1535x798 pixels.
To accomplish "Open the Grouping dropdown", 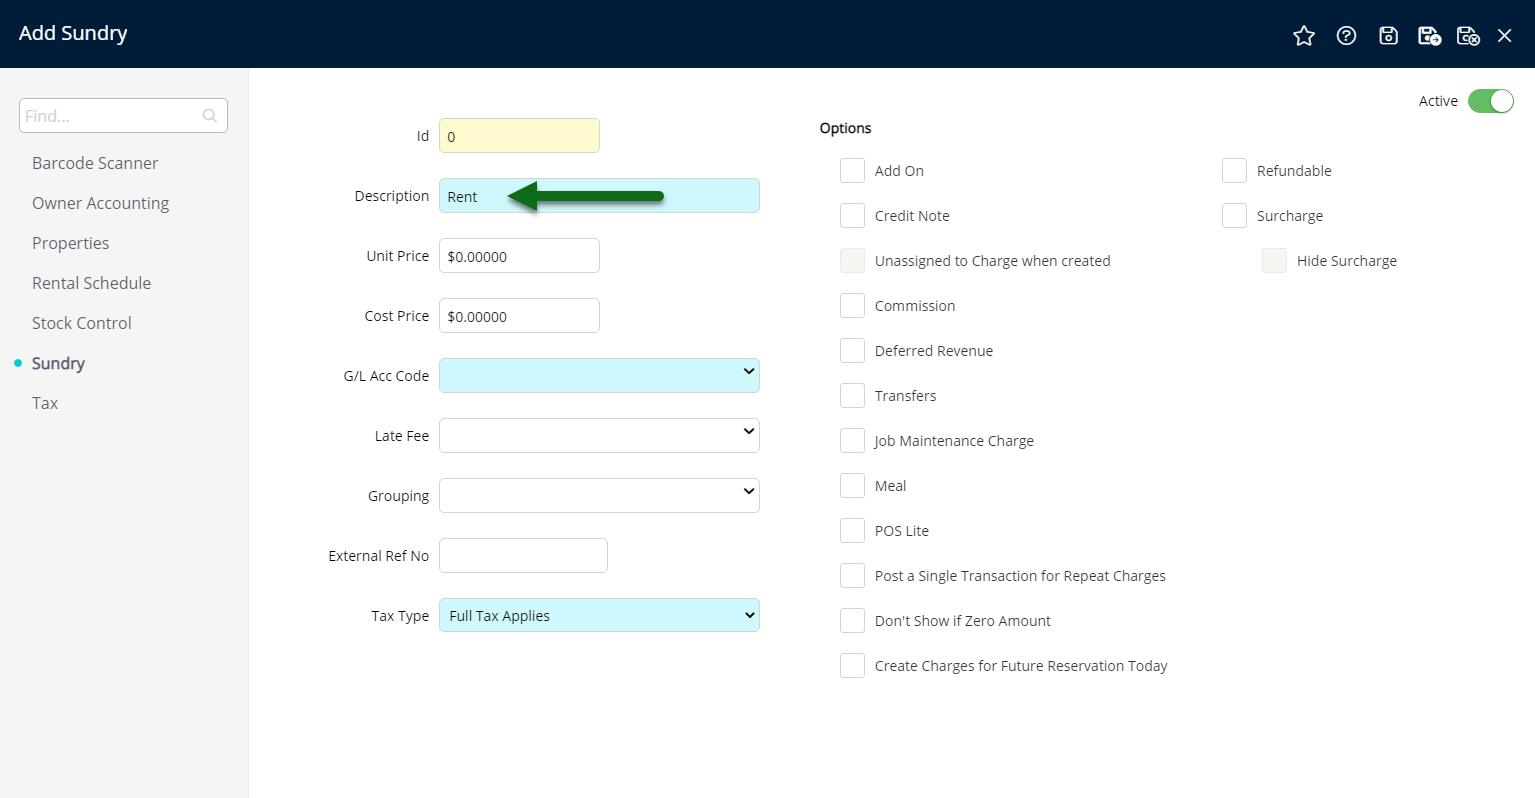I will [x=599, y=495].
